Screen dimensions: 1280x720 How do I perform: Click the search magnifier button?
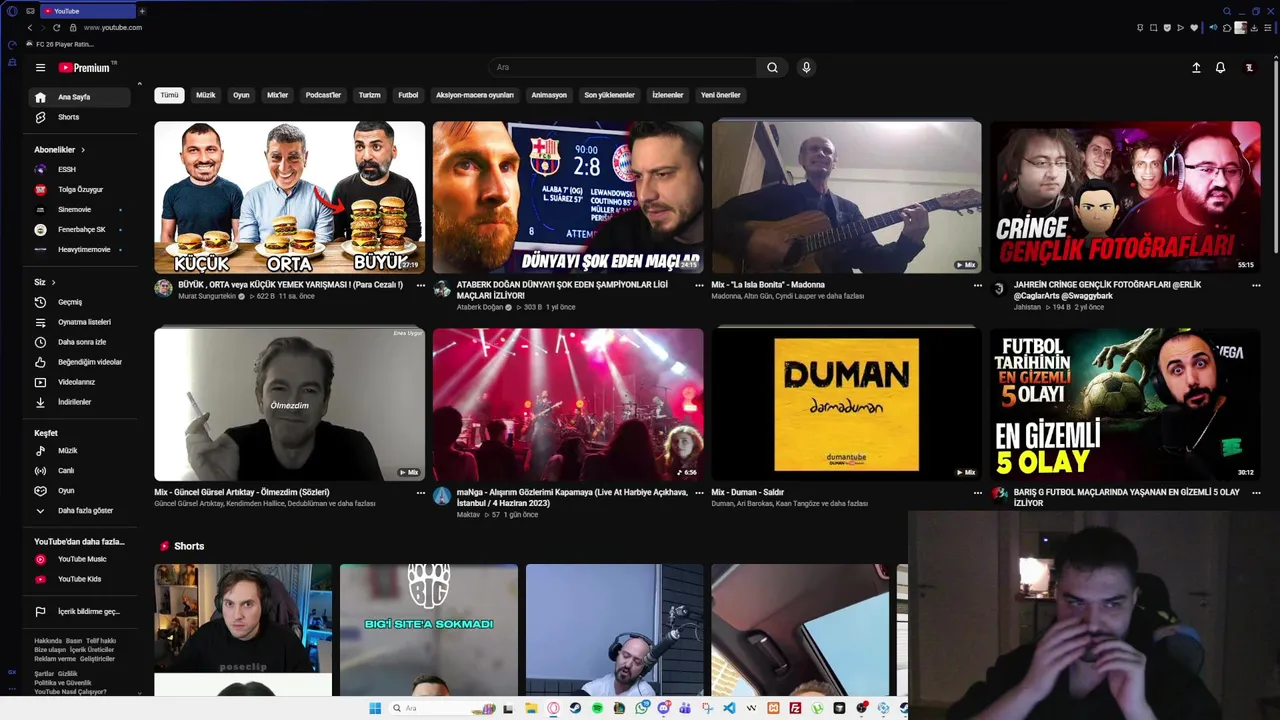[772, 68]
